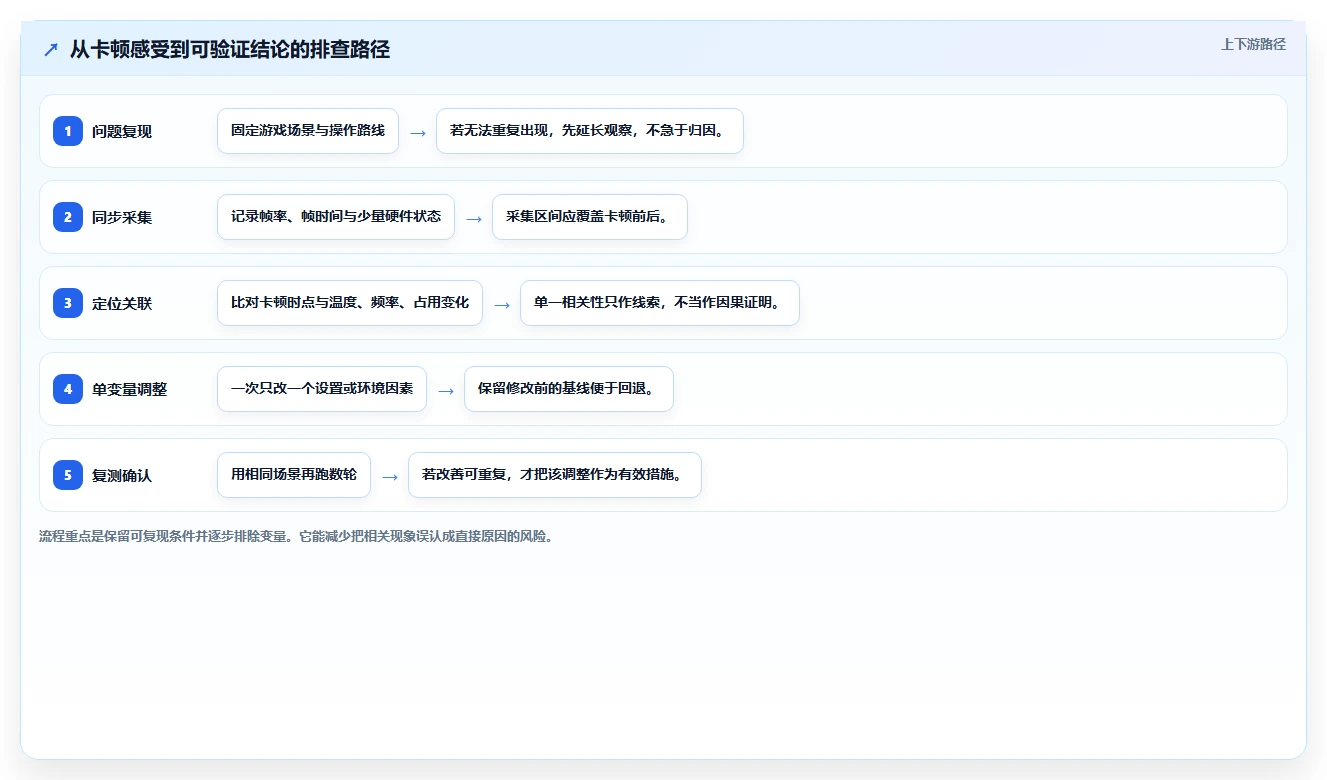Select step number 2 badge for 同步采集

coord(68,217)
